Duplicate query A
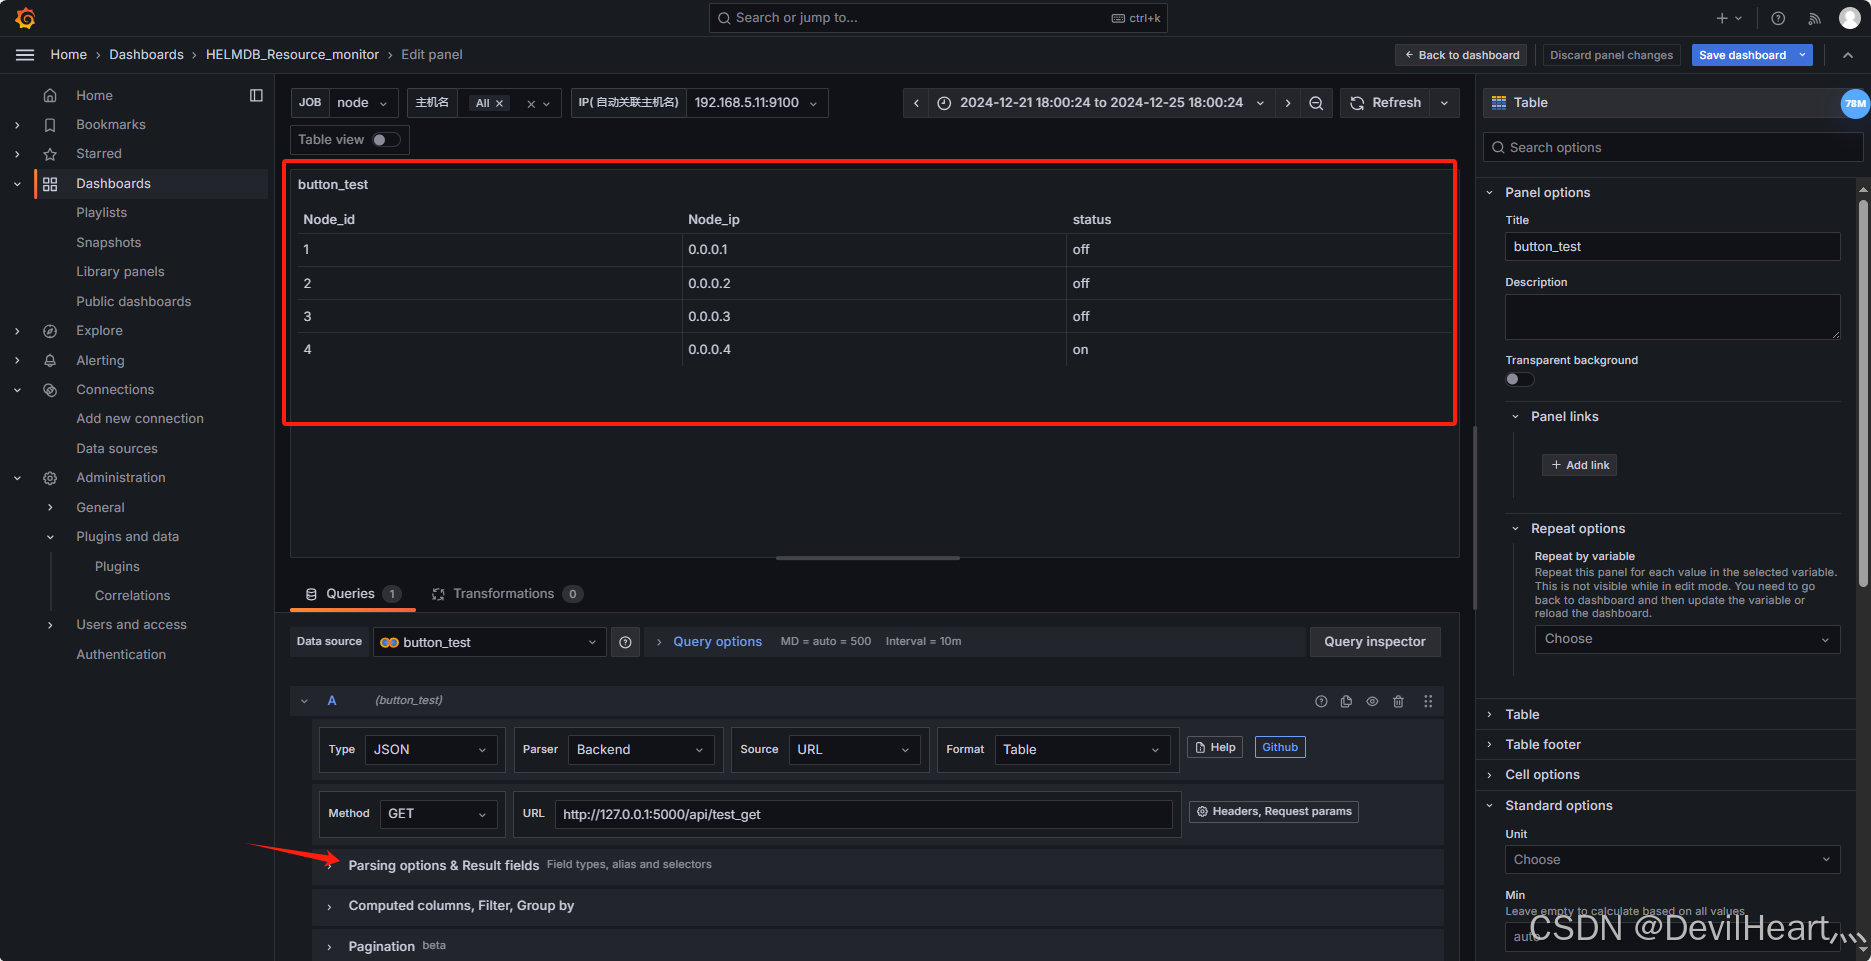This screenshot has width=1871, height=961. [x=1346, y=701]
